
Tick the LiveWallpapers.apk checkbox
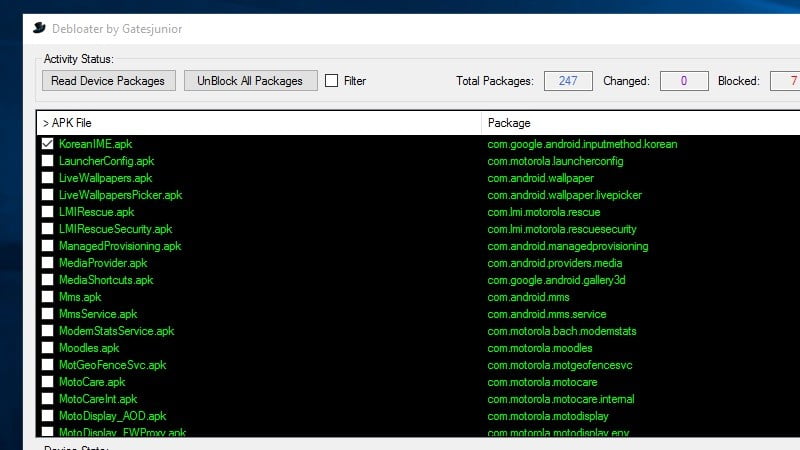47,178
